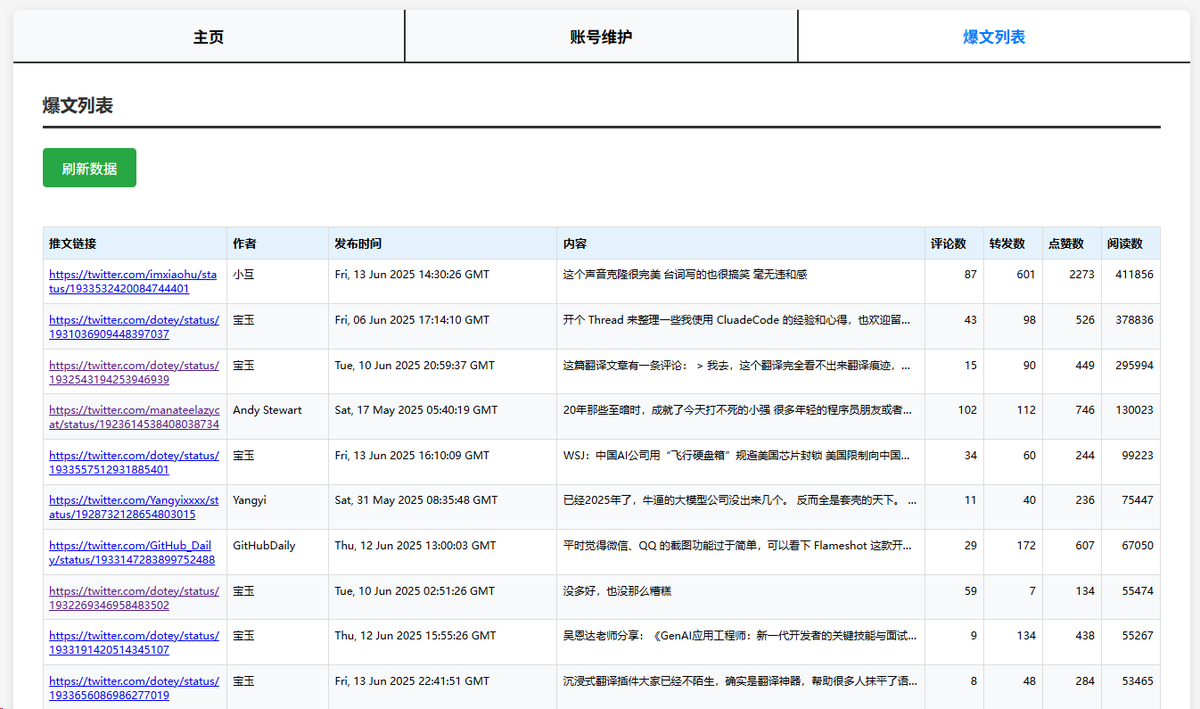Screen dimensions: 1200x709
Task: Select the 爆文列表 tab
Action: [x=993, y=37]
